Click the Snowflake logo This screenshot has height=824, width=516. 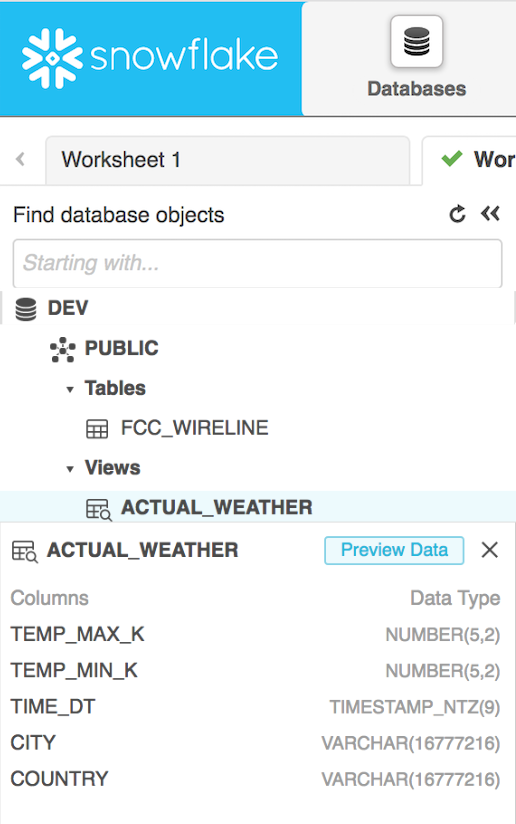tap(150, 58)
